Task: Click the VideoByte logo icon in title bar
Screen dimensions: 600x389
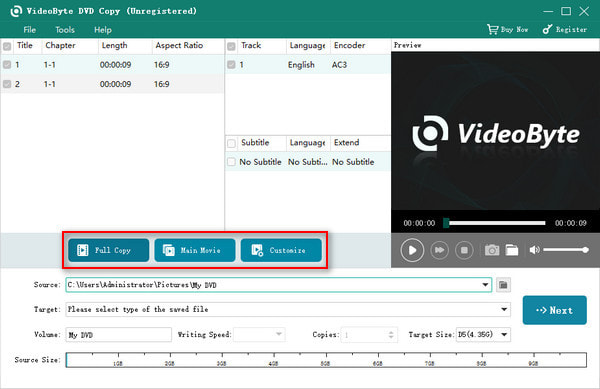Action: 16,11
